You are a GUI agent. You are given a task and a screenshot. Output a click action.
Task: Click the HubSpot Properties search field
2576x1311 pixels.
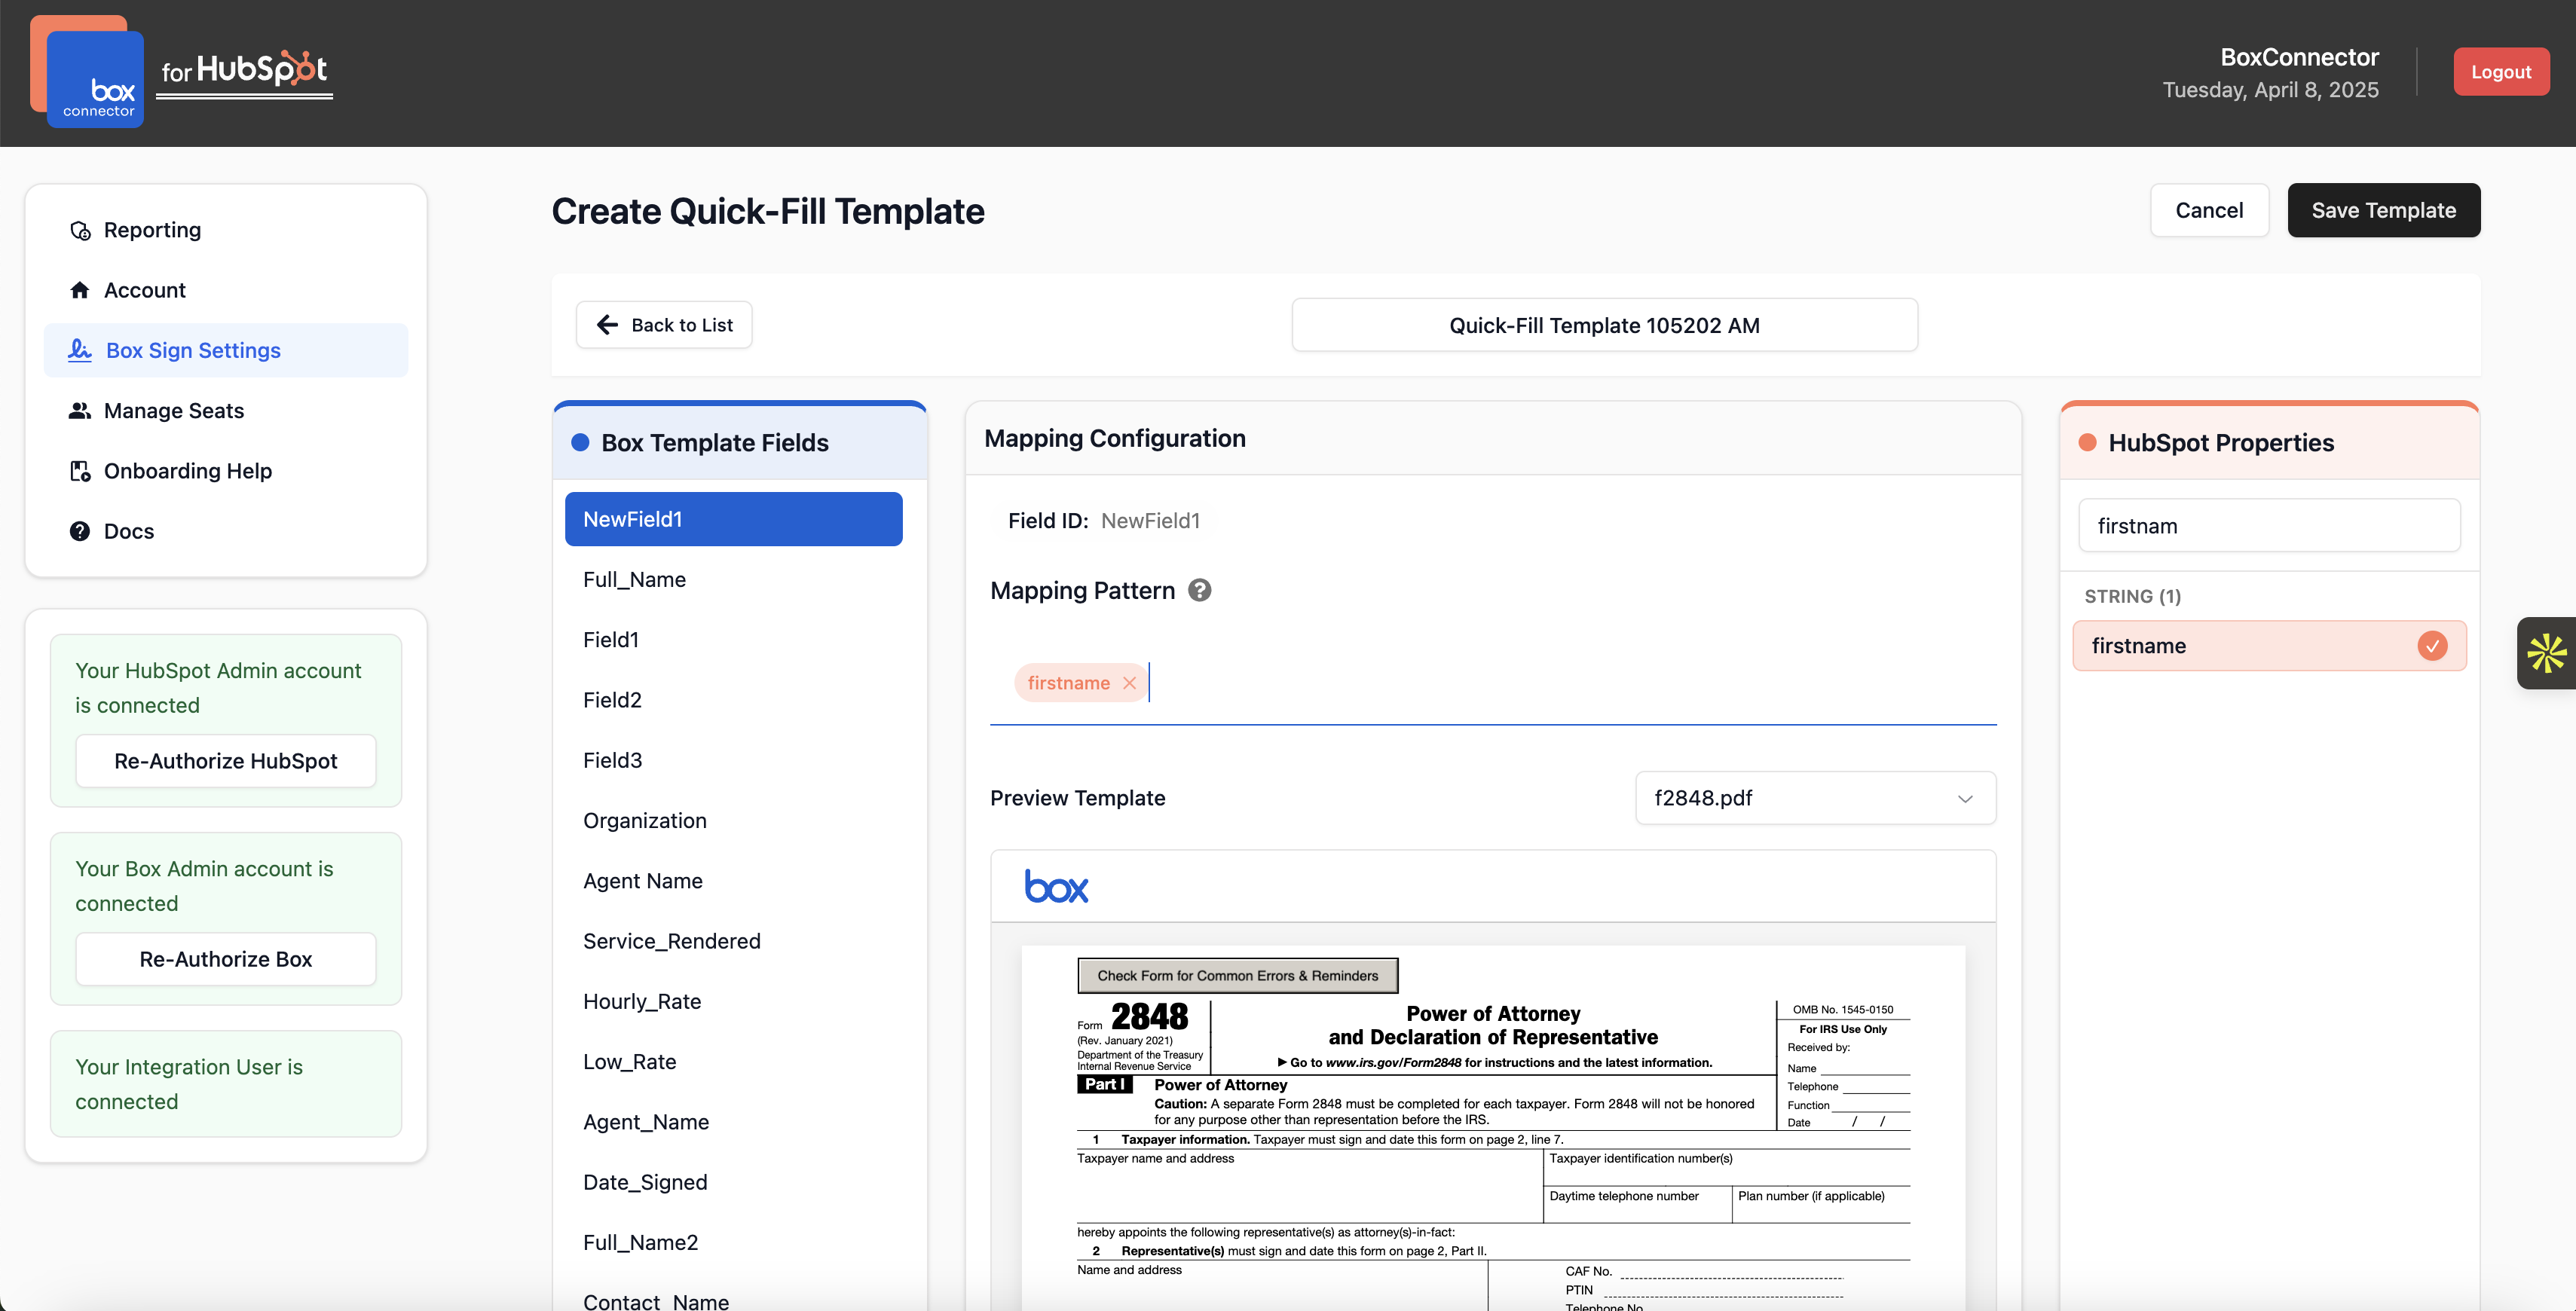[x=2269, y=526]
